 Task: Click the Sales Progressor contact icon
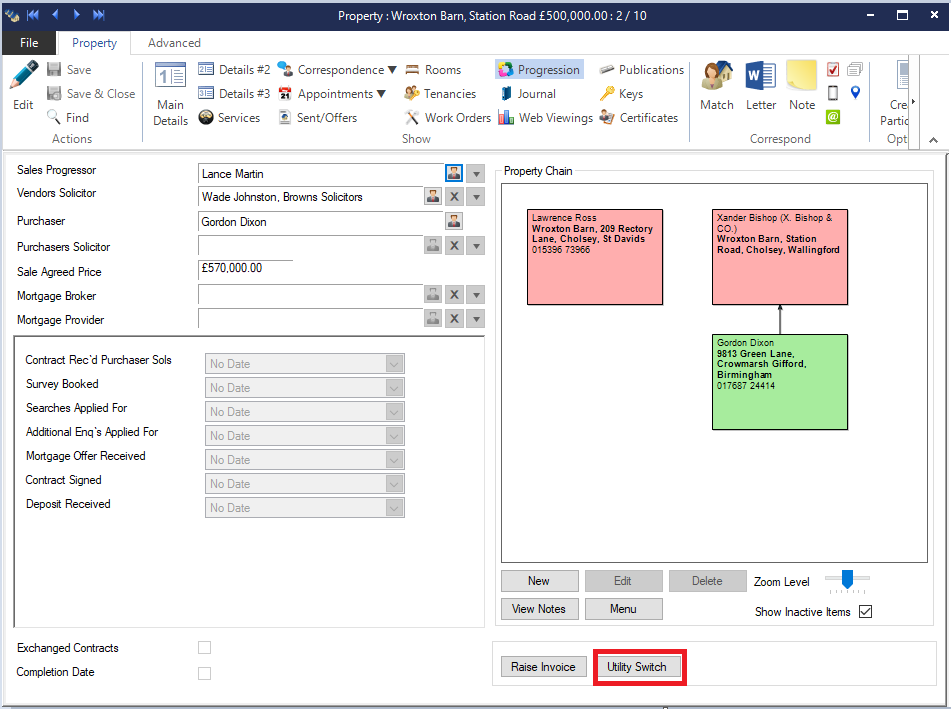[x=454, y=173]
